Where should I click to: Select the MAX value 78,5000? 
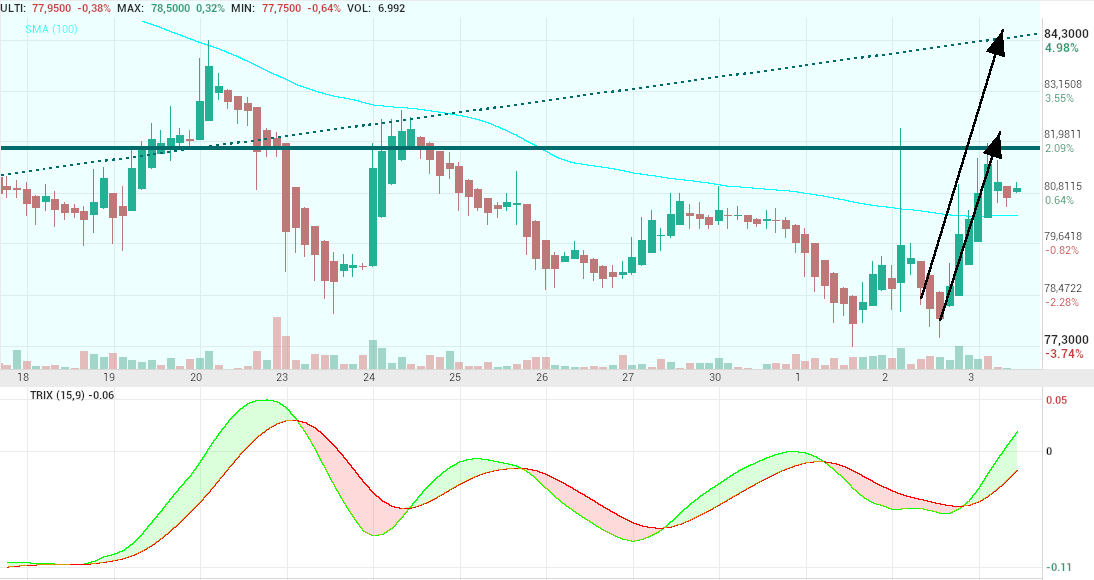click(x=172, y=8)
